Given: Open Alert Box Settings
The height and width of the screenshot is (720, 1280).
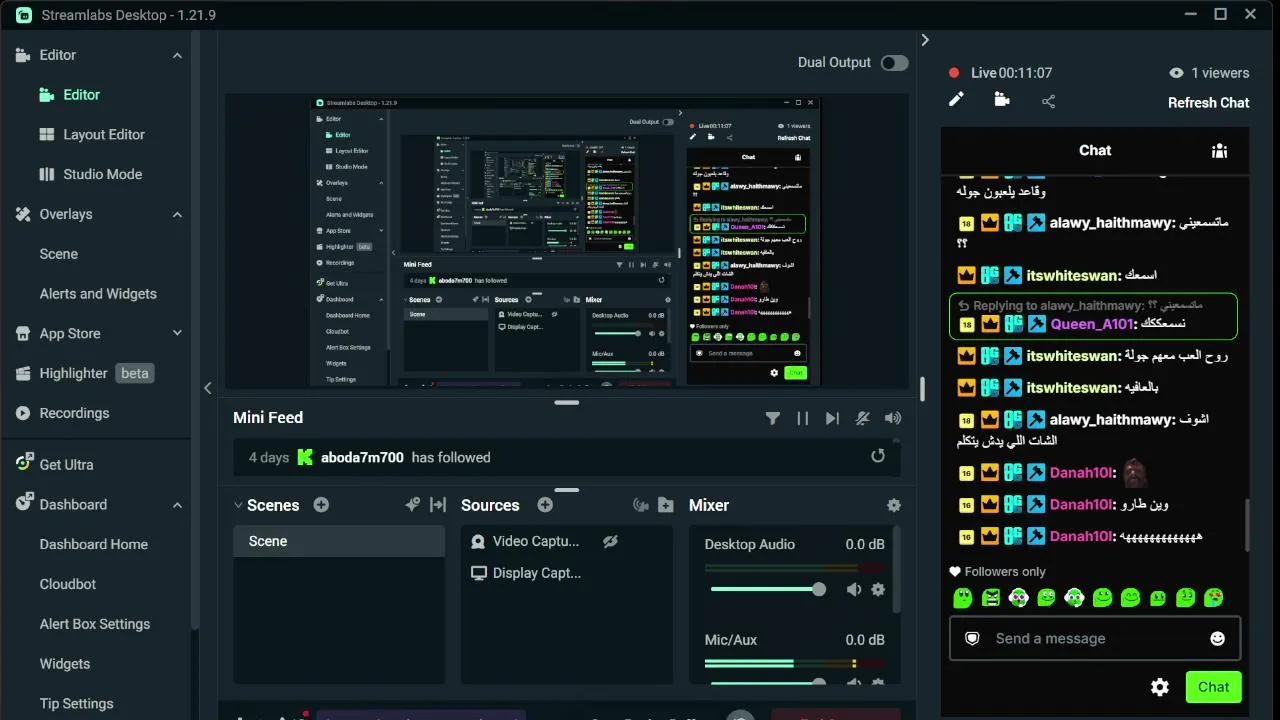Looking at the screenshot, I should [x=96, y=624].
